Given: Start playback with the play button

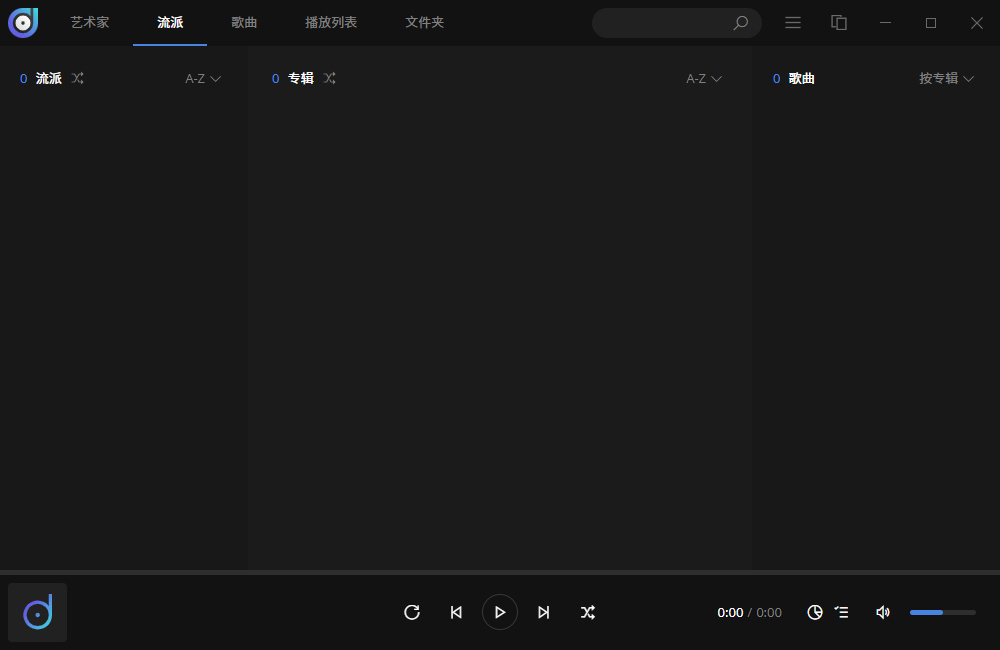Looking at the screenshot, I should click(x=500, y=612).
